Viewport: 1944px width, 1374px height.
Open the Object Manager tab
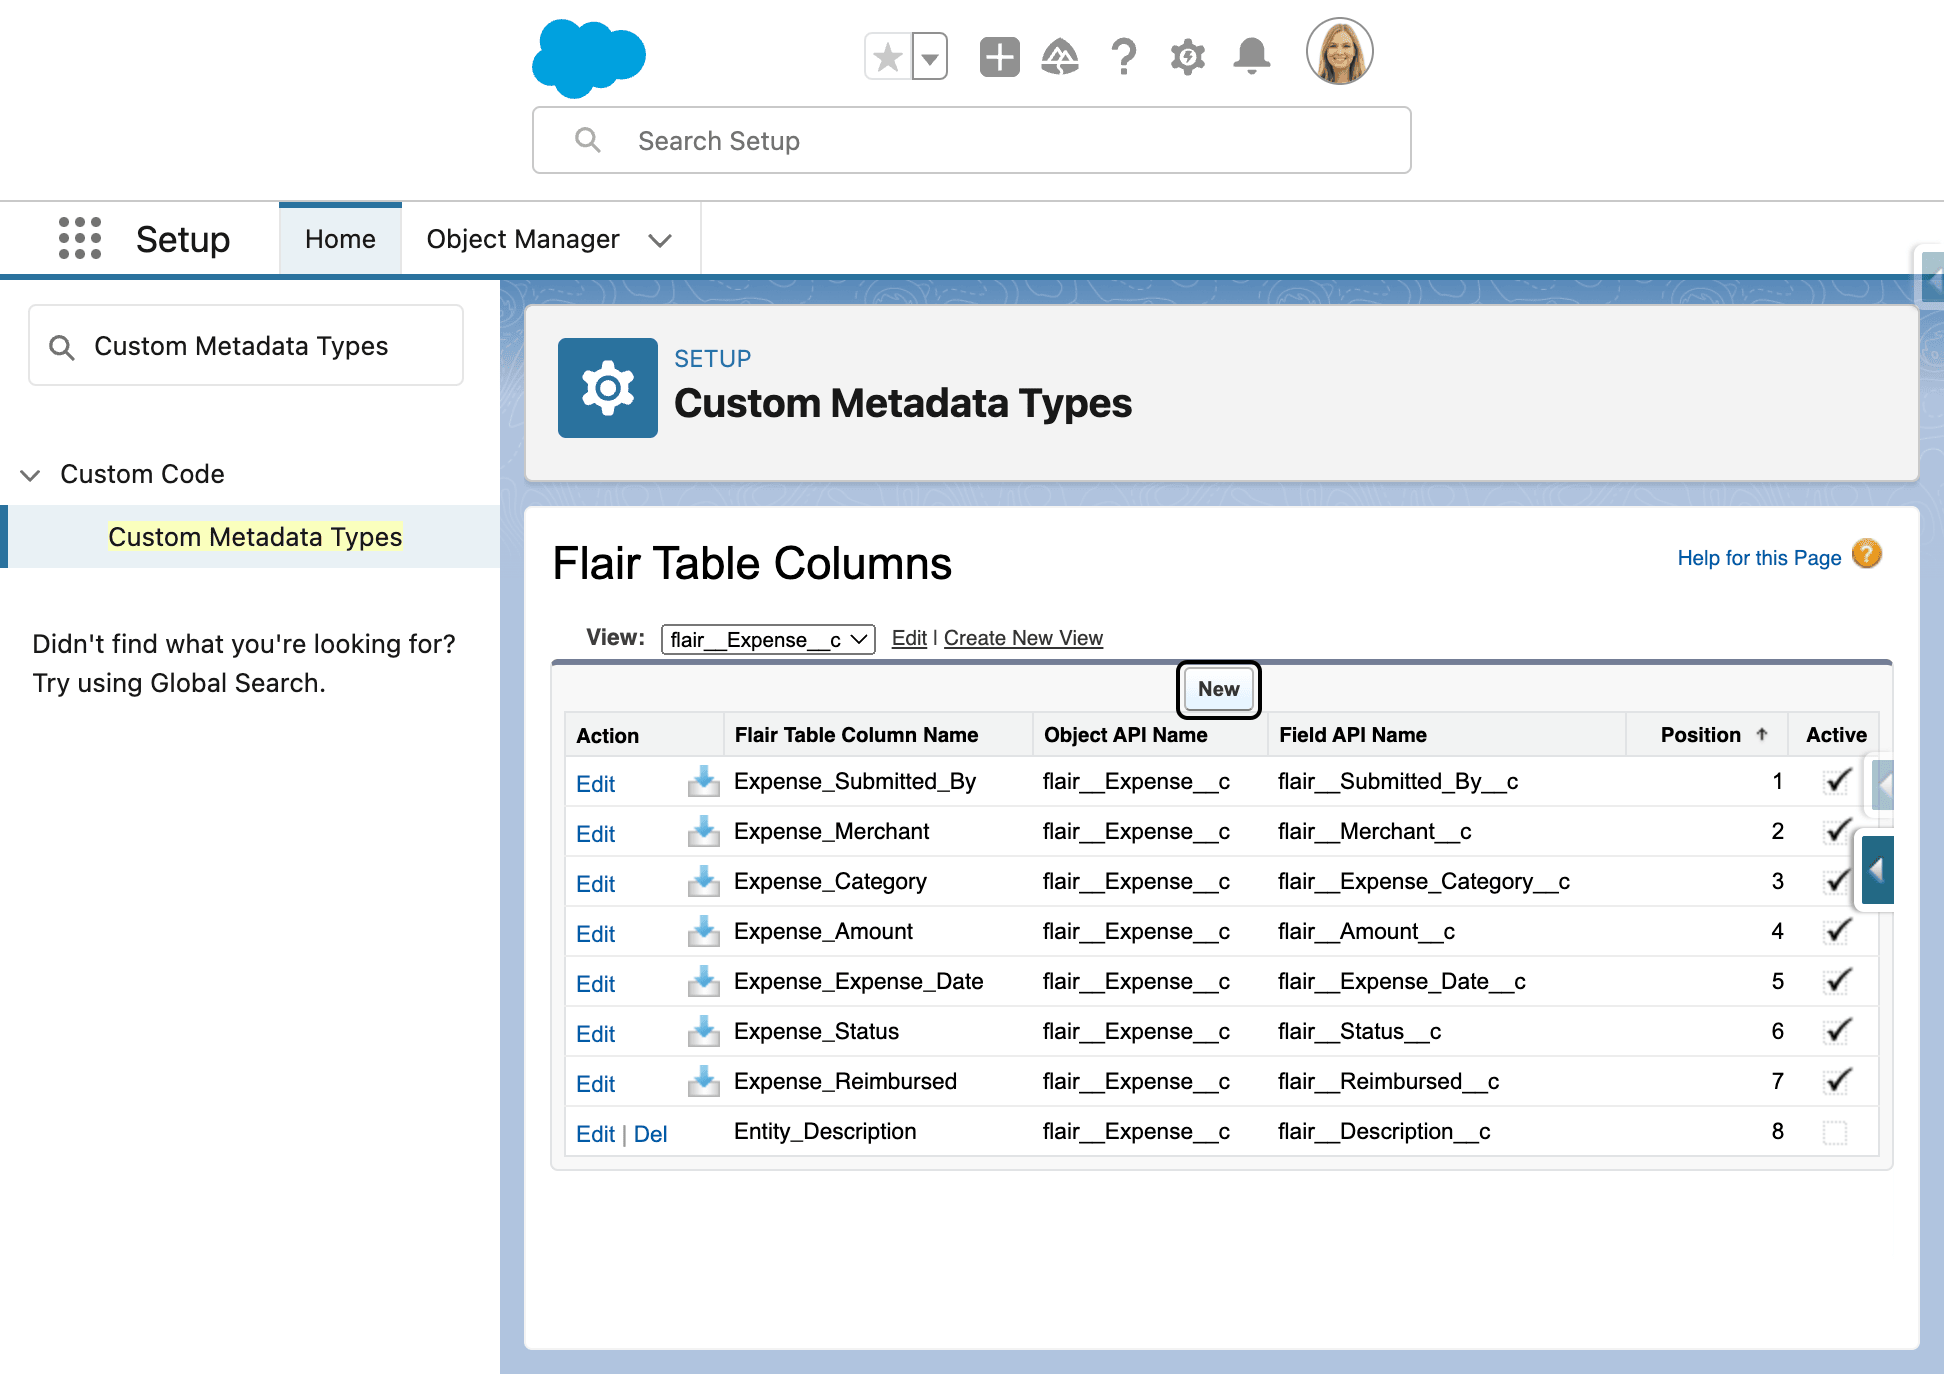click(x=523, y=239)
